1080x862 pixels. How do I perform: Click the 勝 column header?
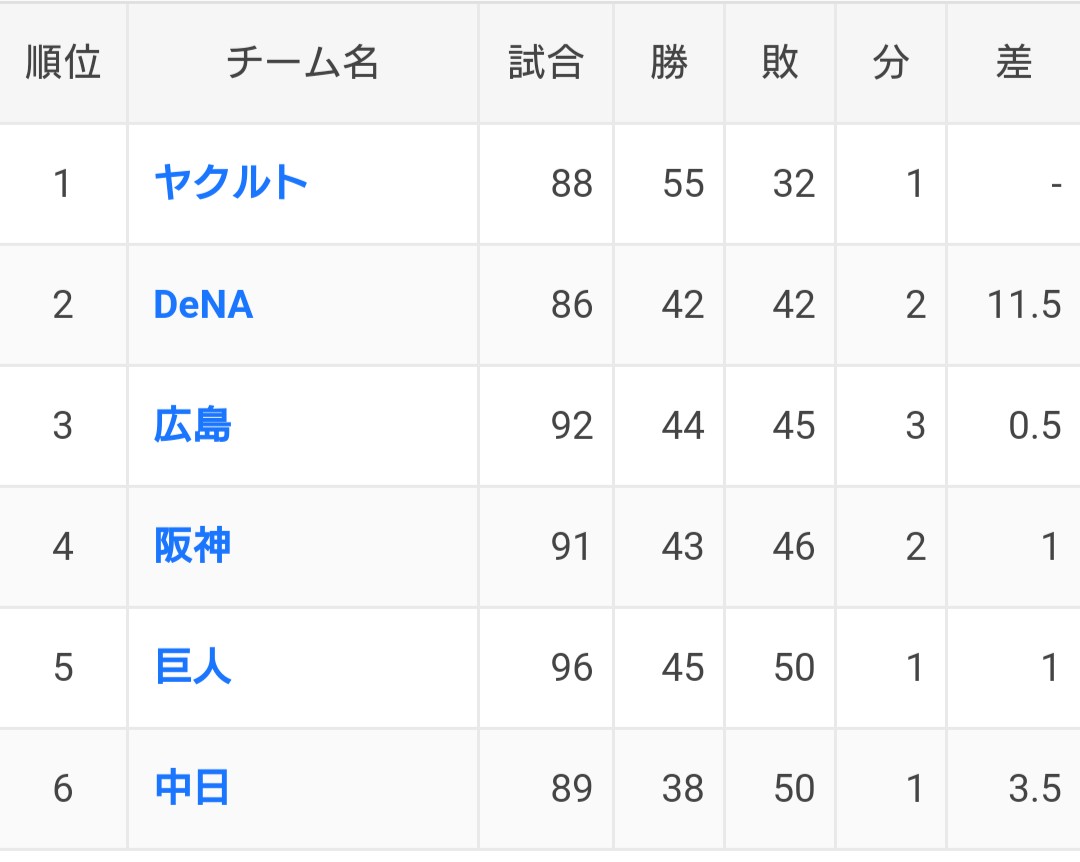coord(669,63)
